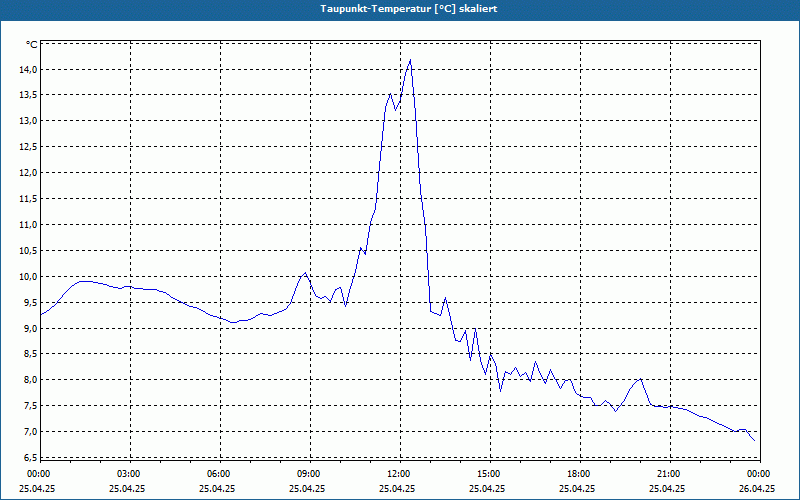Choose the '8,5' y-axis label
The width and height of the screenshot is (800, 500).
(x=31, y=354)
